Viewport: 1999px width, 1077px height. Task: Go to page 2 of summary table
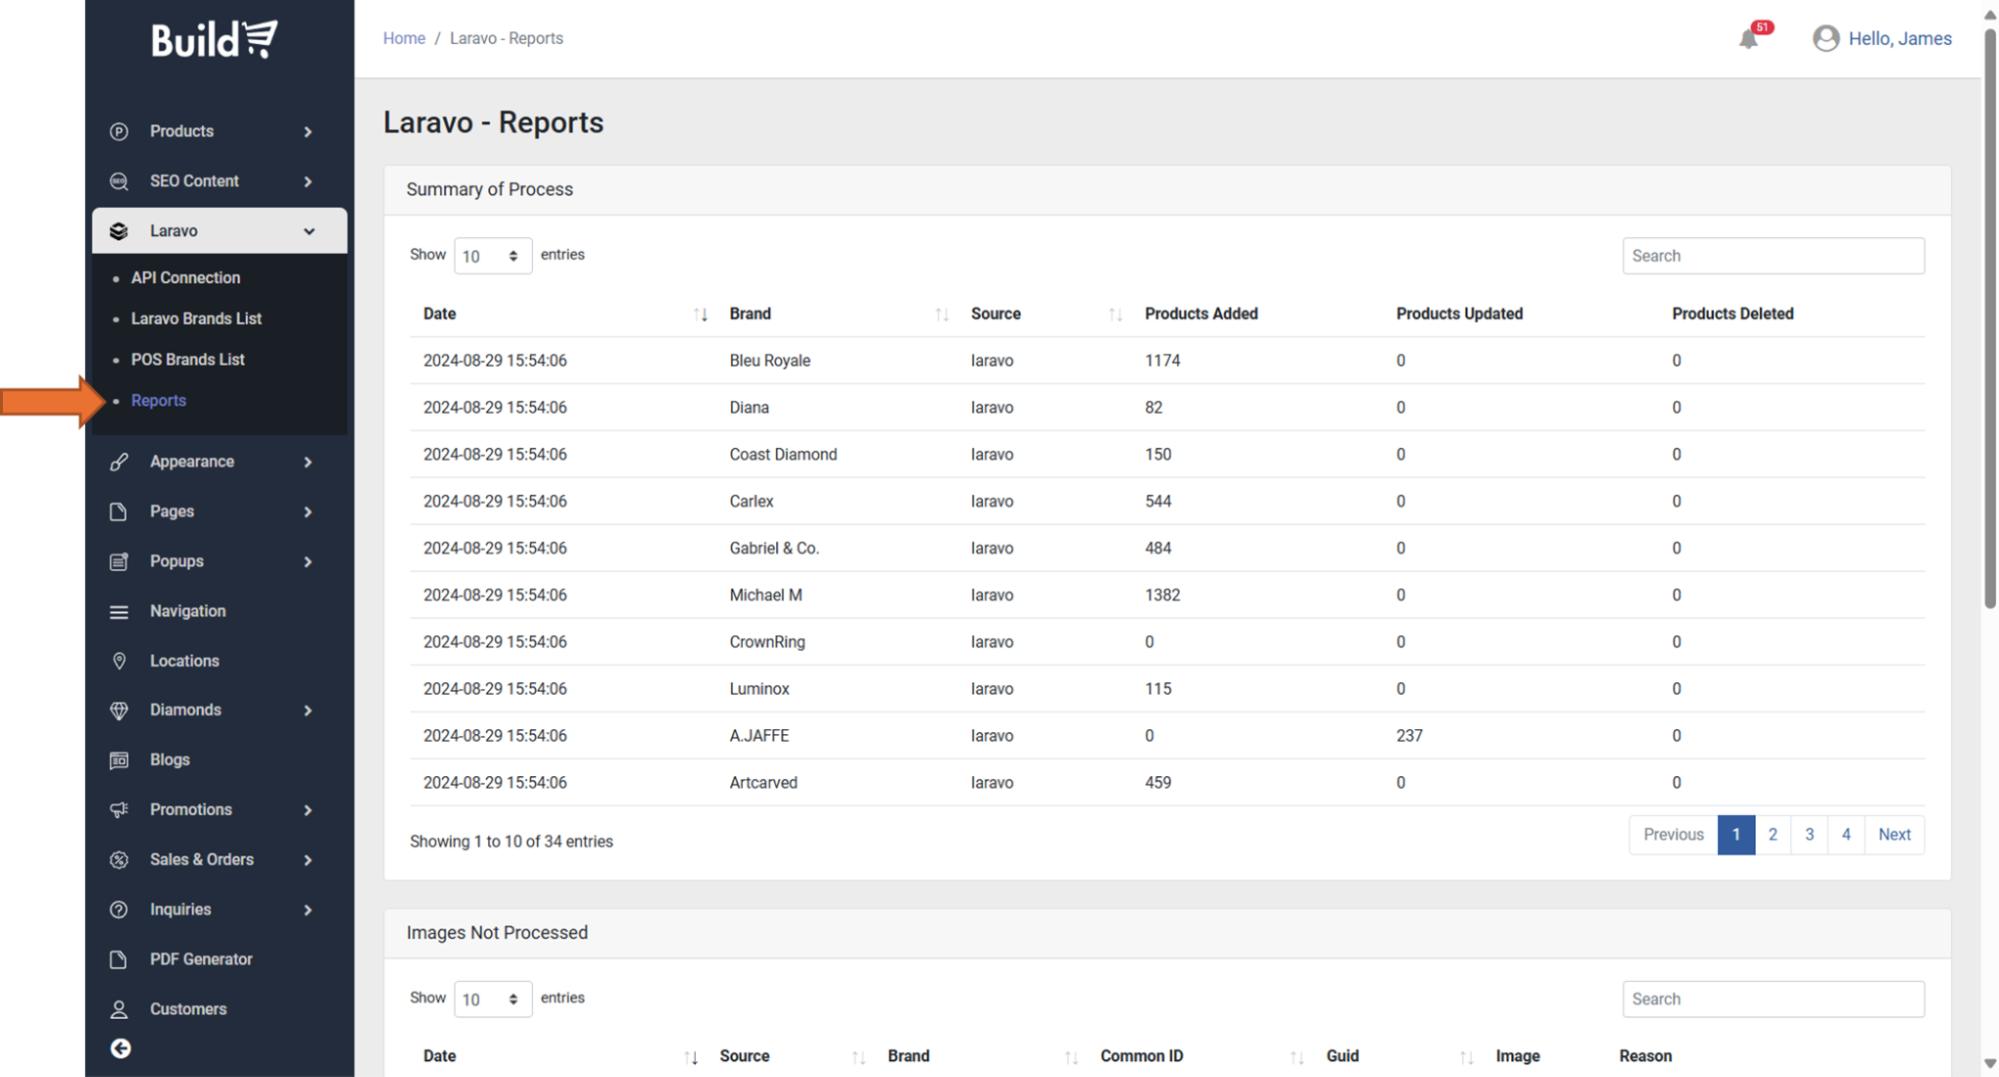coord(1772,834)
